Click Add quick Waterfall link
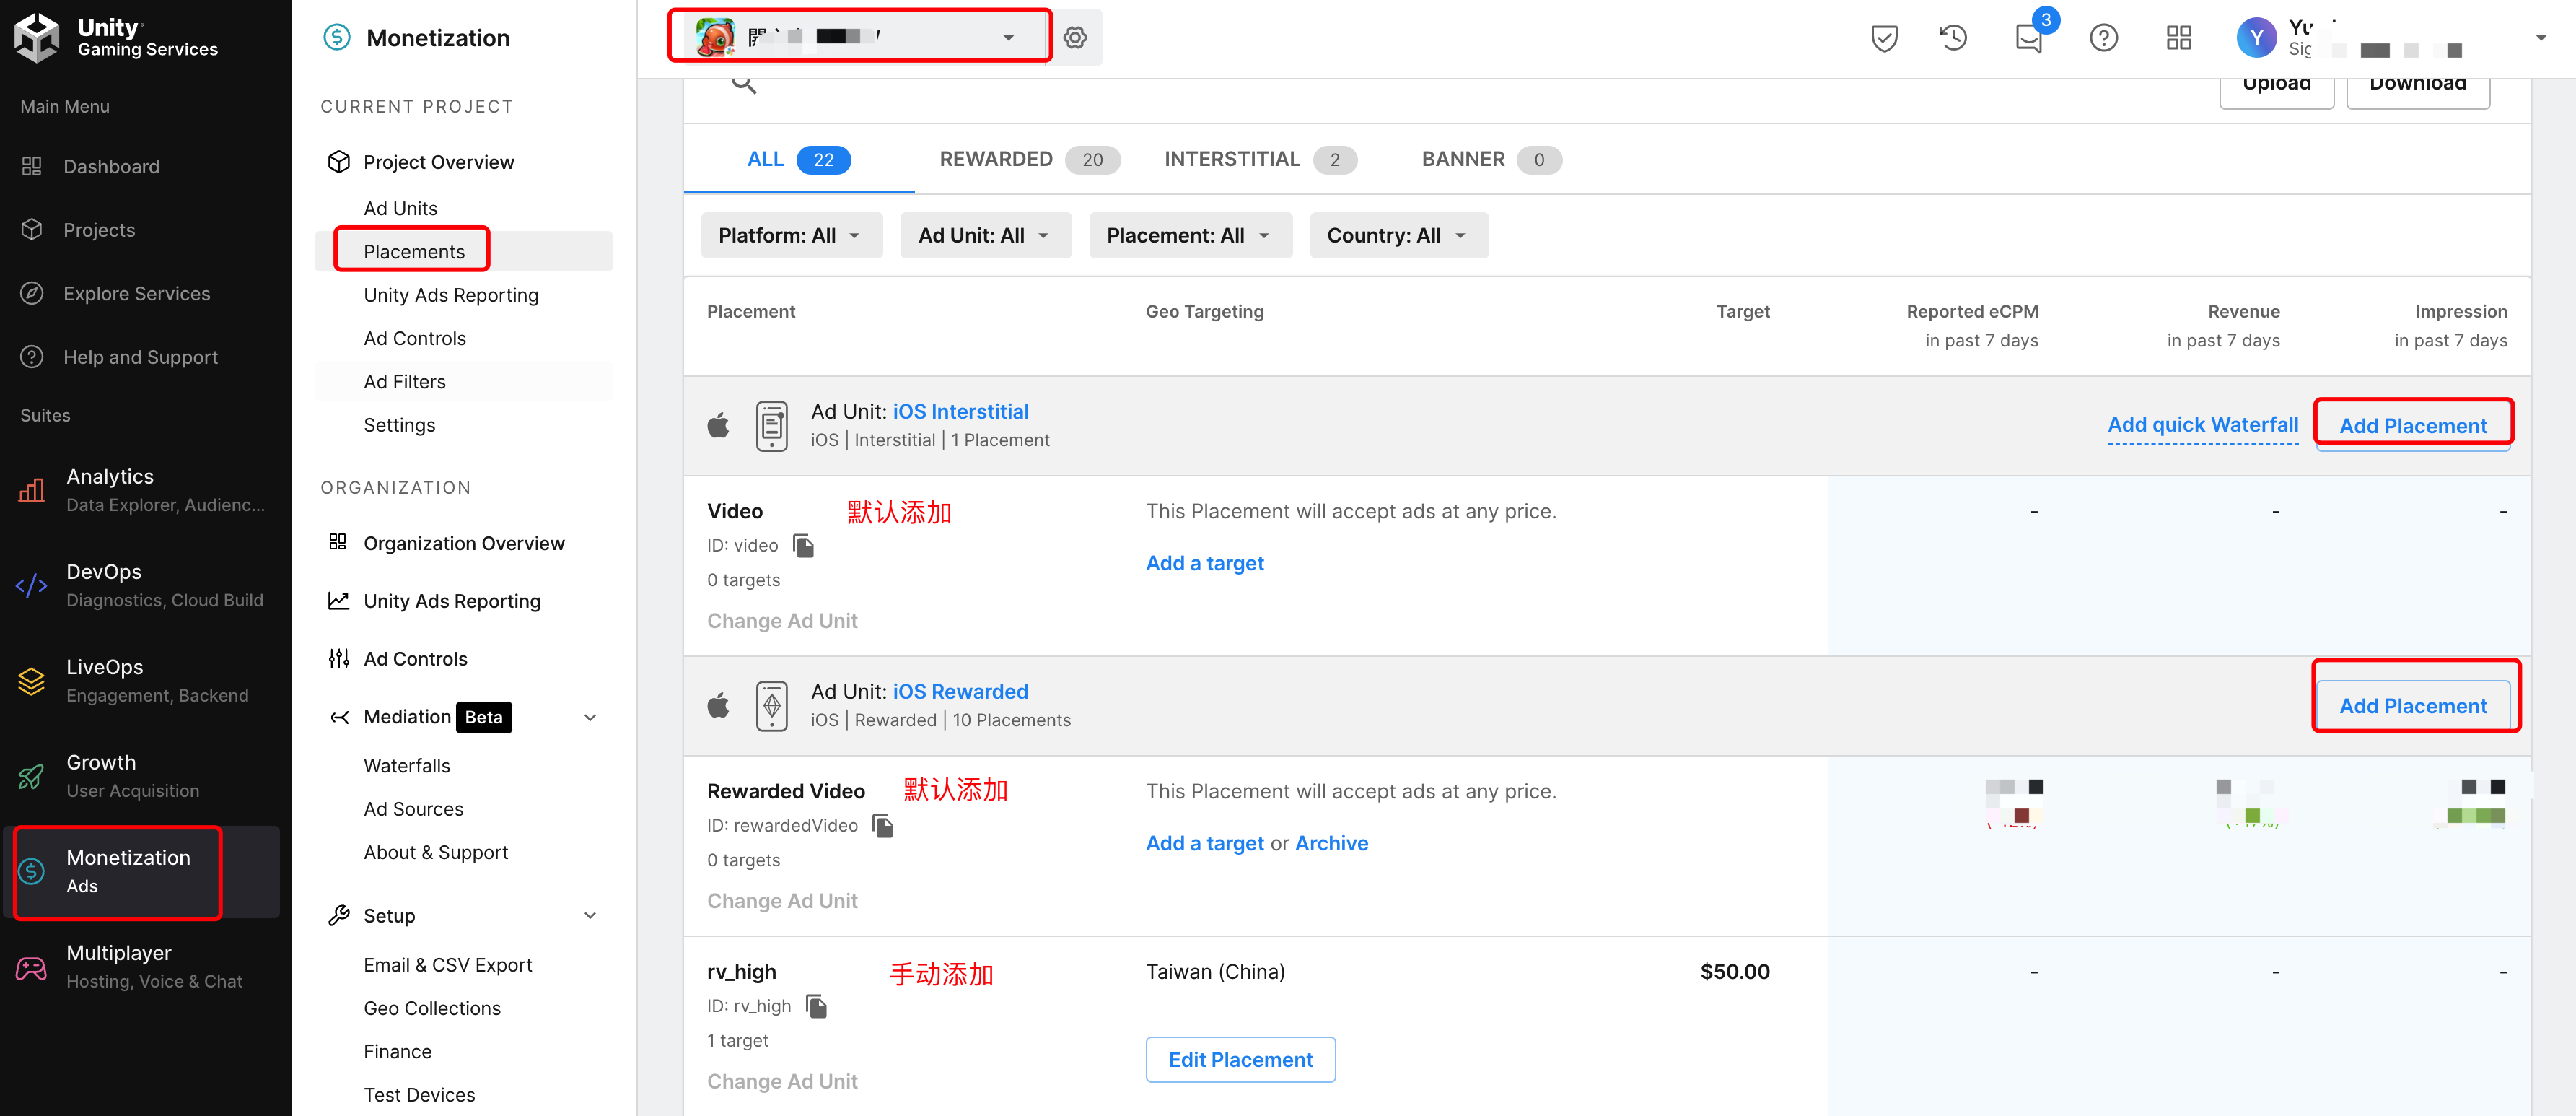 click(x=2203, y=425)
